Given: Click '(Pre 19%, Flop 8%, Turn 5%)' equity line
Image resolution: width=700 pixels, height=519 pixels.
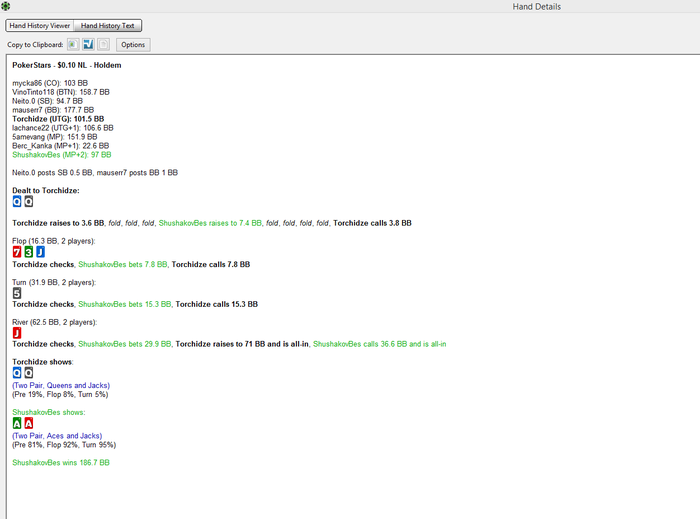Looking at the screenshot, I should pos(60,394).
